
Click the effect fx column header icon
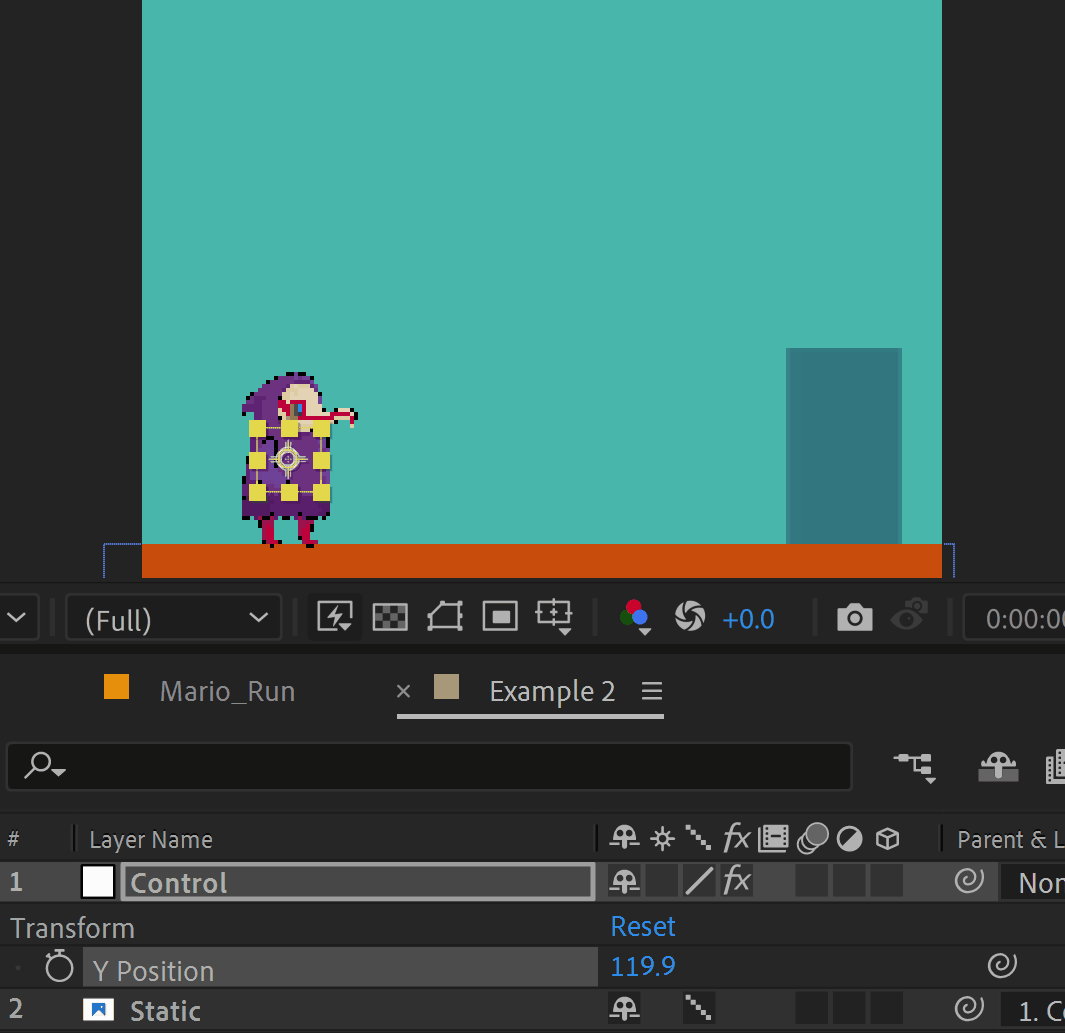coord(736,837)
